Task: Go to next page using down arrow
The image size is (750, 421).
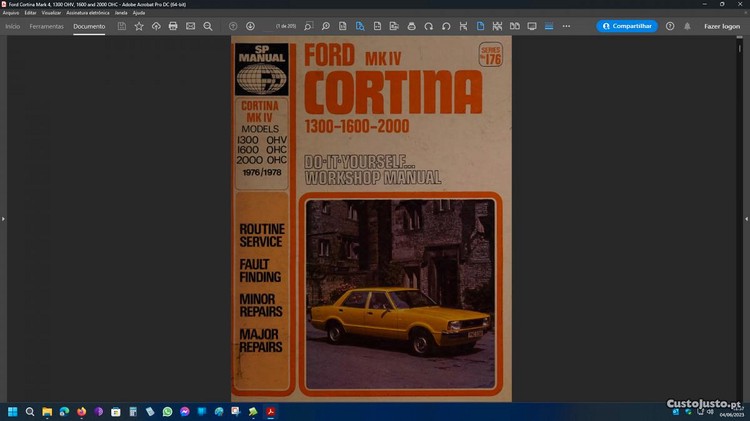Action: click(250, 26)
